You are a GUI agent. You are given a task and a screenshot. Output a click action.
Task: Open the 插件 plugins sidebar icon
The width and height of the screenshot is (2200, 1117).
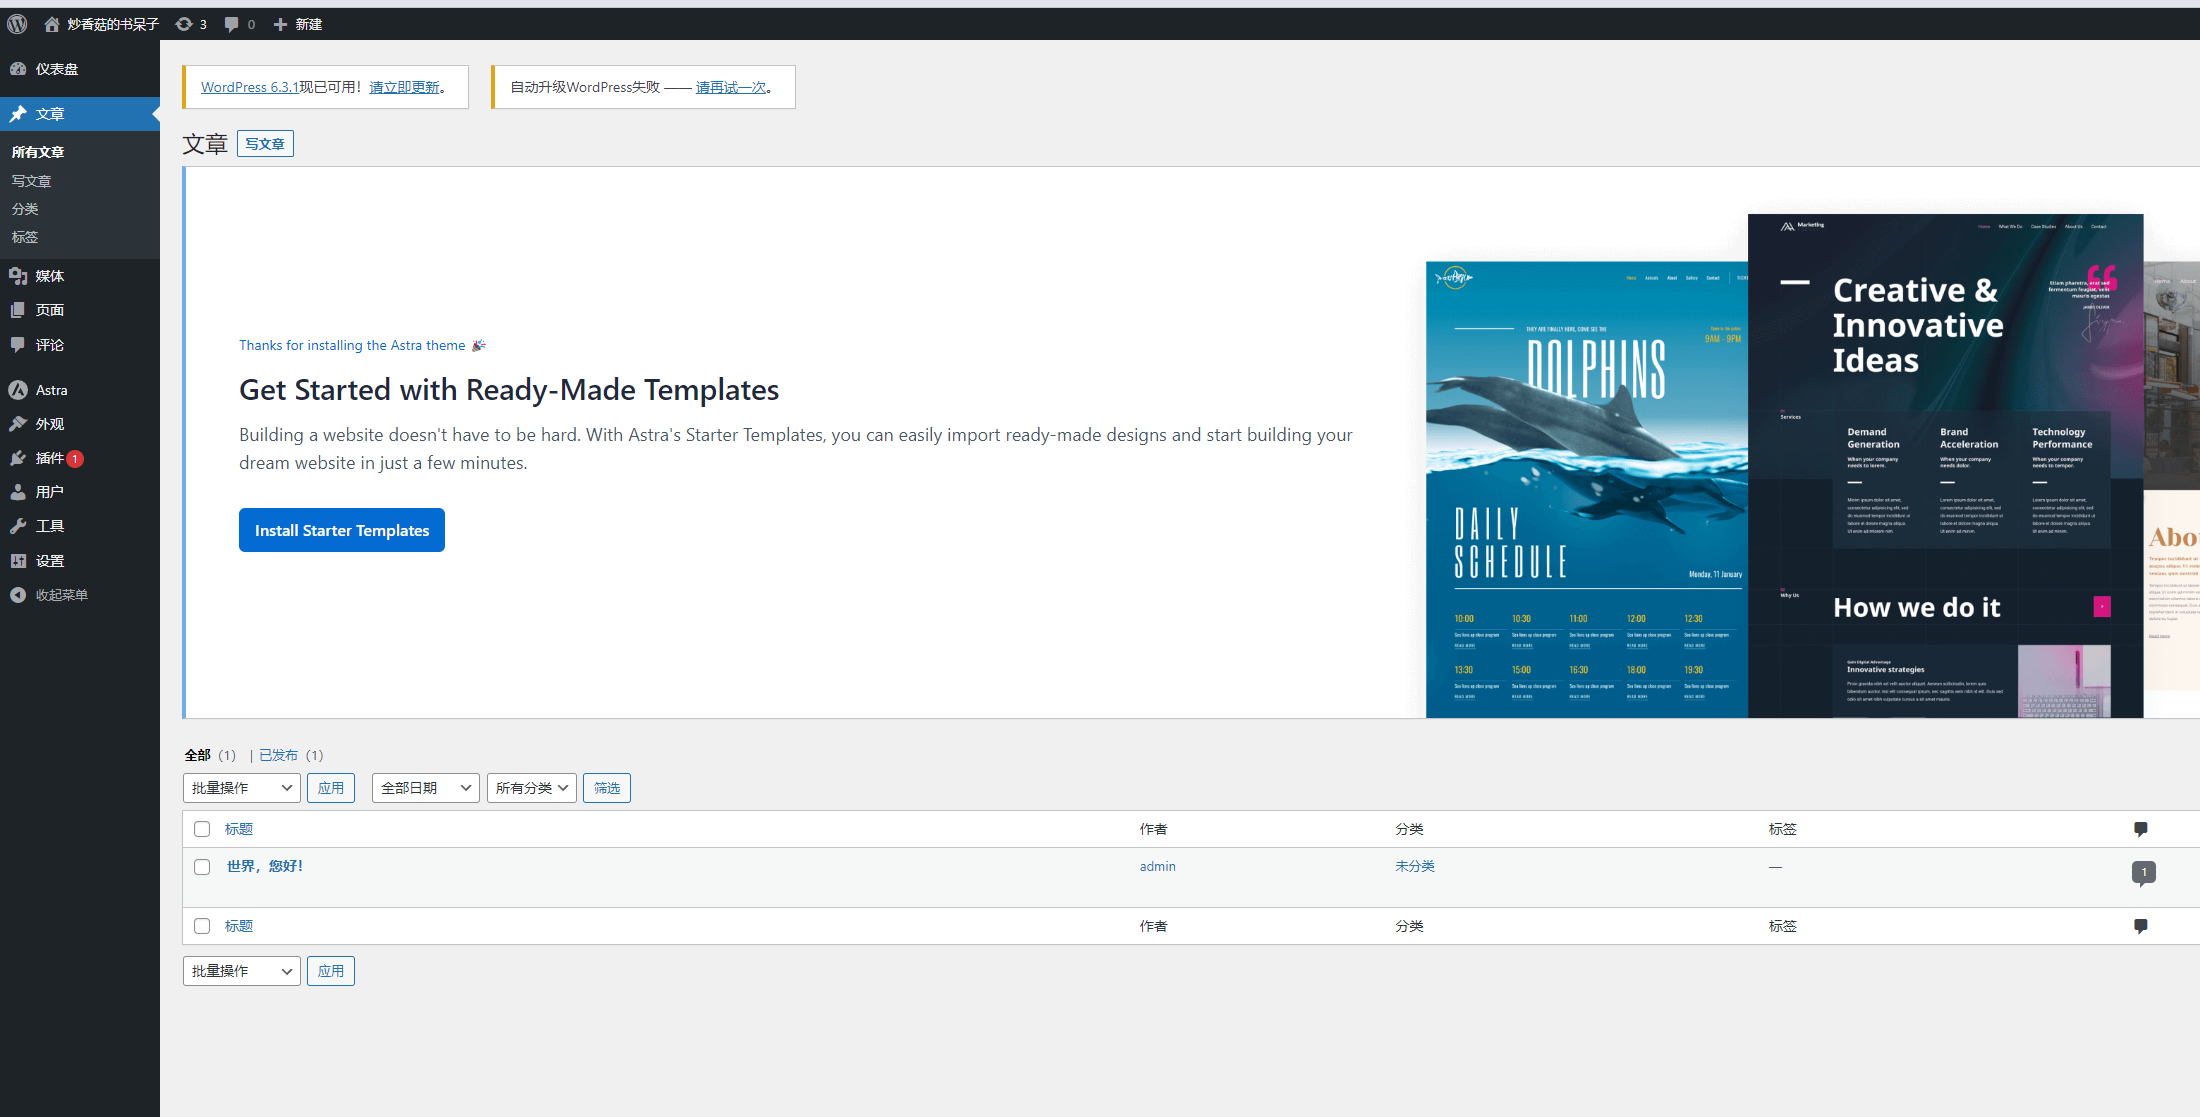coord(18,458)
